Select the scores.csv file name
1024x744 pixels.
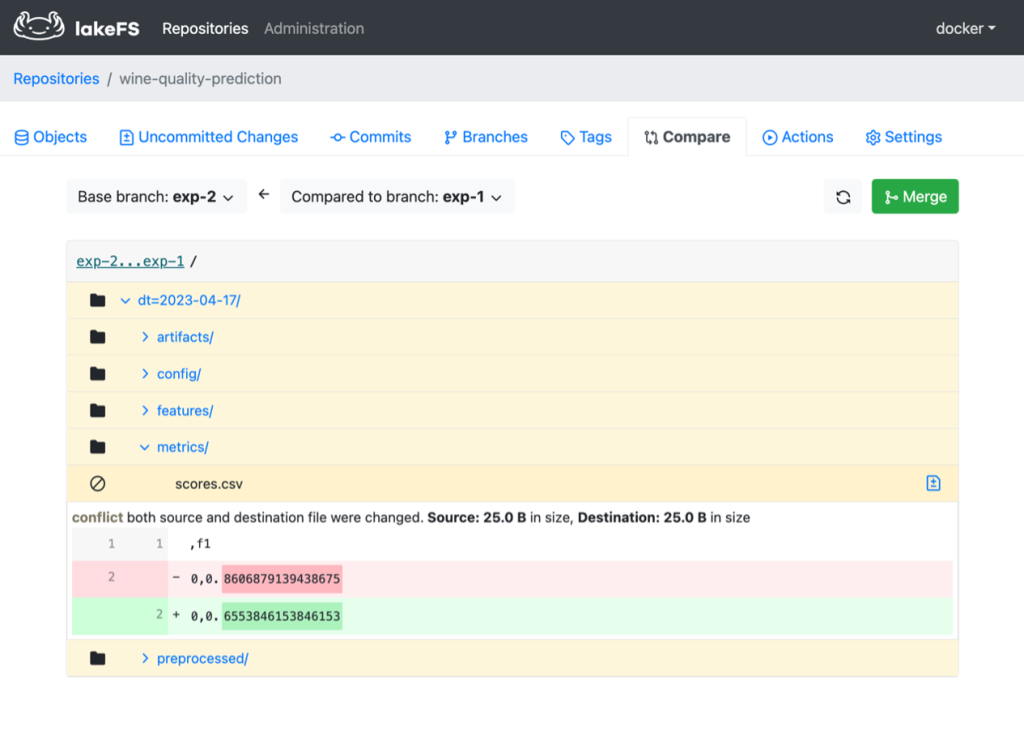pos(209,484)
